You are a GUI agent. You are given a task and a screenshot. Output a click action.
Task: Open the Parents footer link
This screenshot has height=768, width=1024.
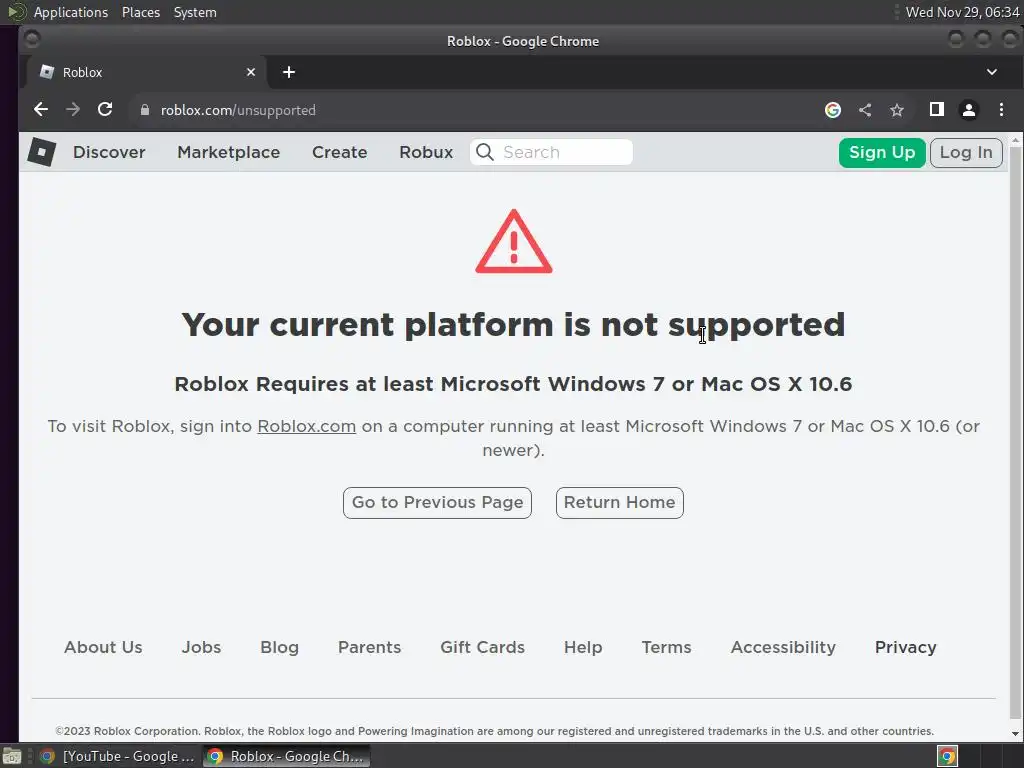click(370, 647)
